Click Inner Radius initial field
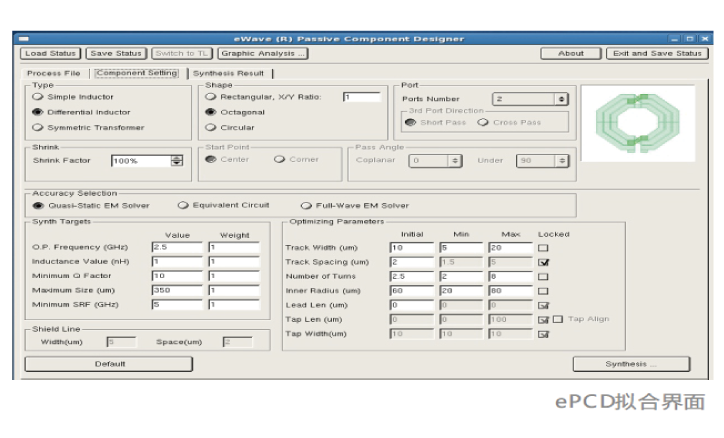This screenshot has width=724, height=438. click(x=412, y=291)
